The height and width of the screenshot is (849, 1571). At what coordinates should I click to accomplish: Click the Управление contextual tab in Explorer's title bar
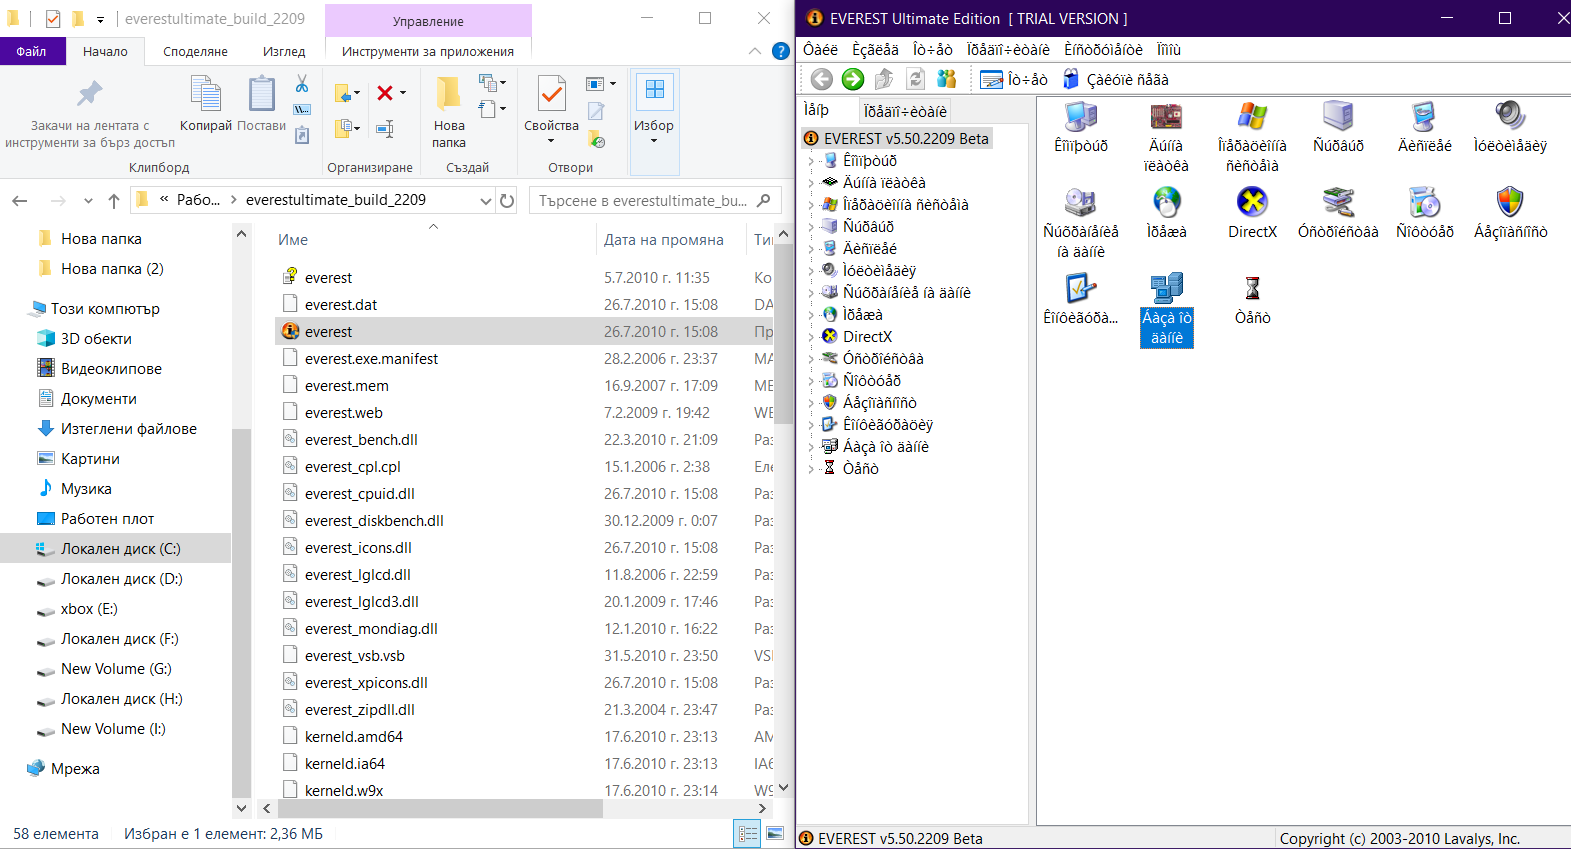[x=428, y=21]
